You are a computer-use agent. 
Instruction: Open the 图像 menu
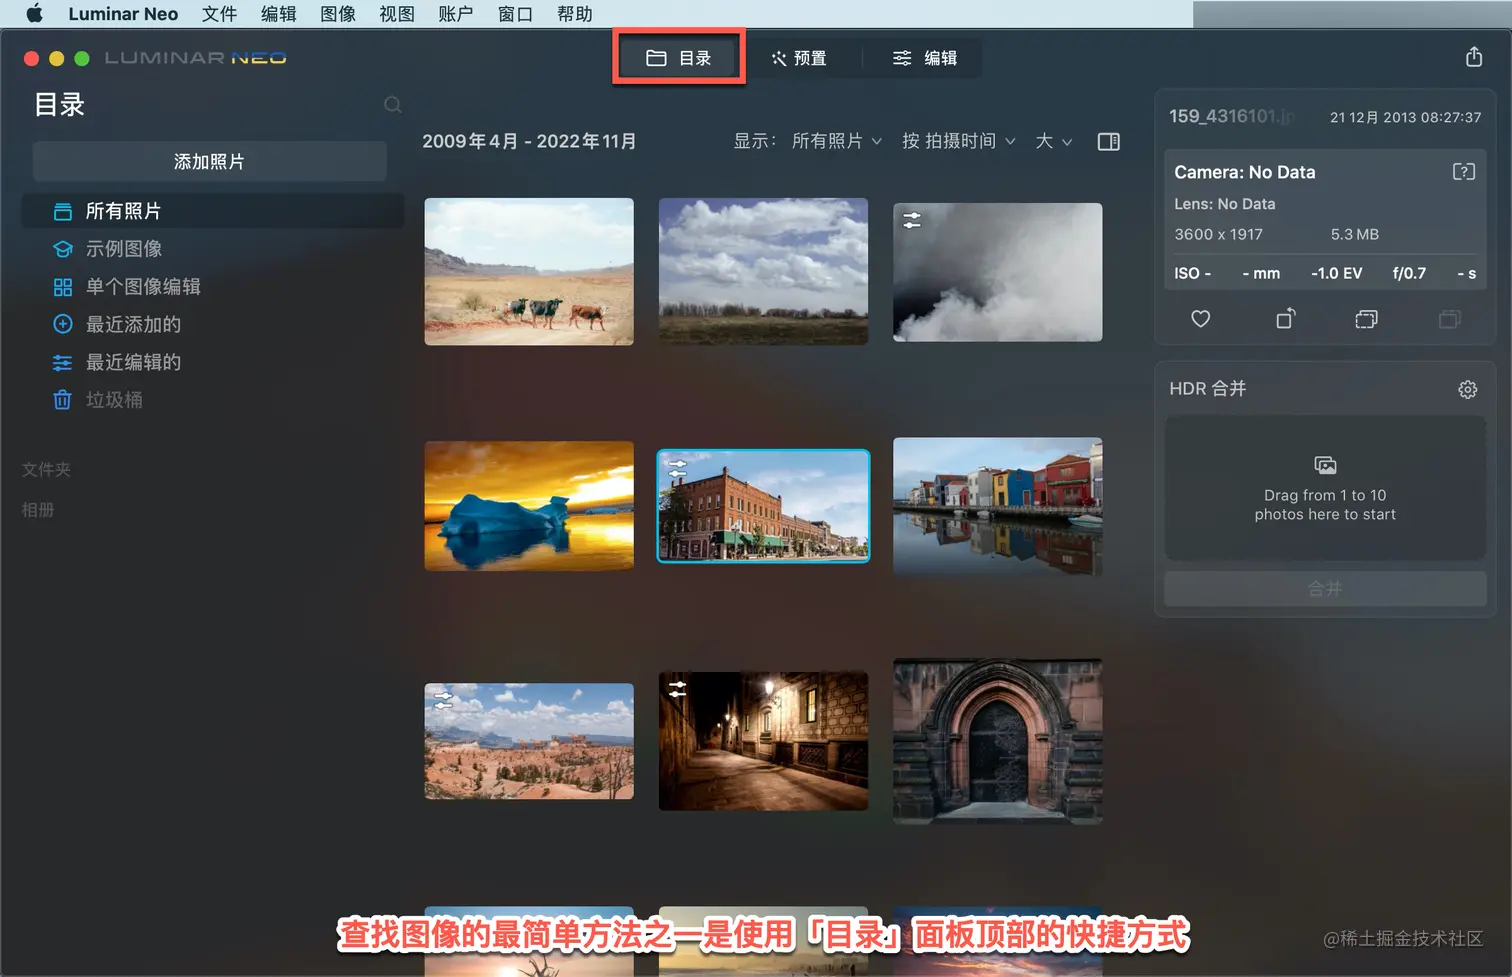(x=338, y=14)
